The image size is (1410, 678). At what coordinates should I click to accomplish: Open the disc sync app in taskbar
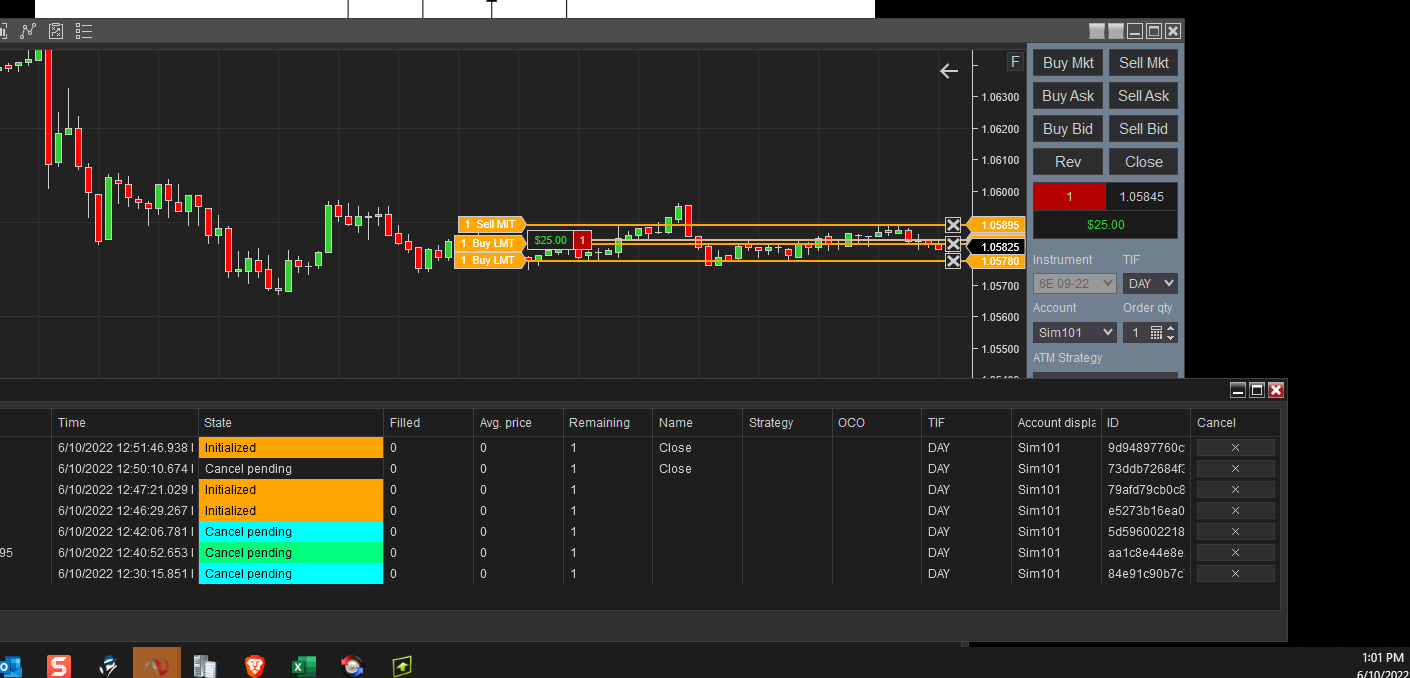click(x=351, y=665)
